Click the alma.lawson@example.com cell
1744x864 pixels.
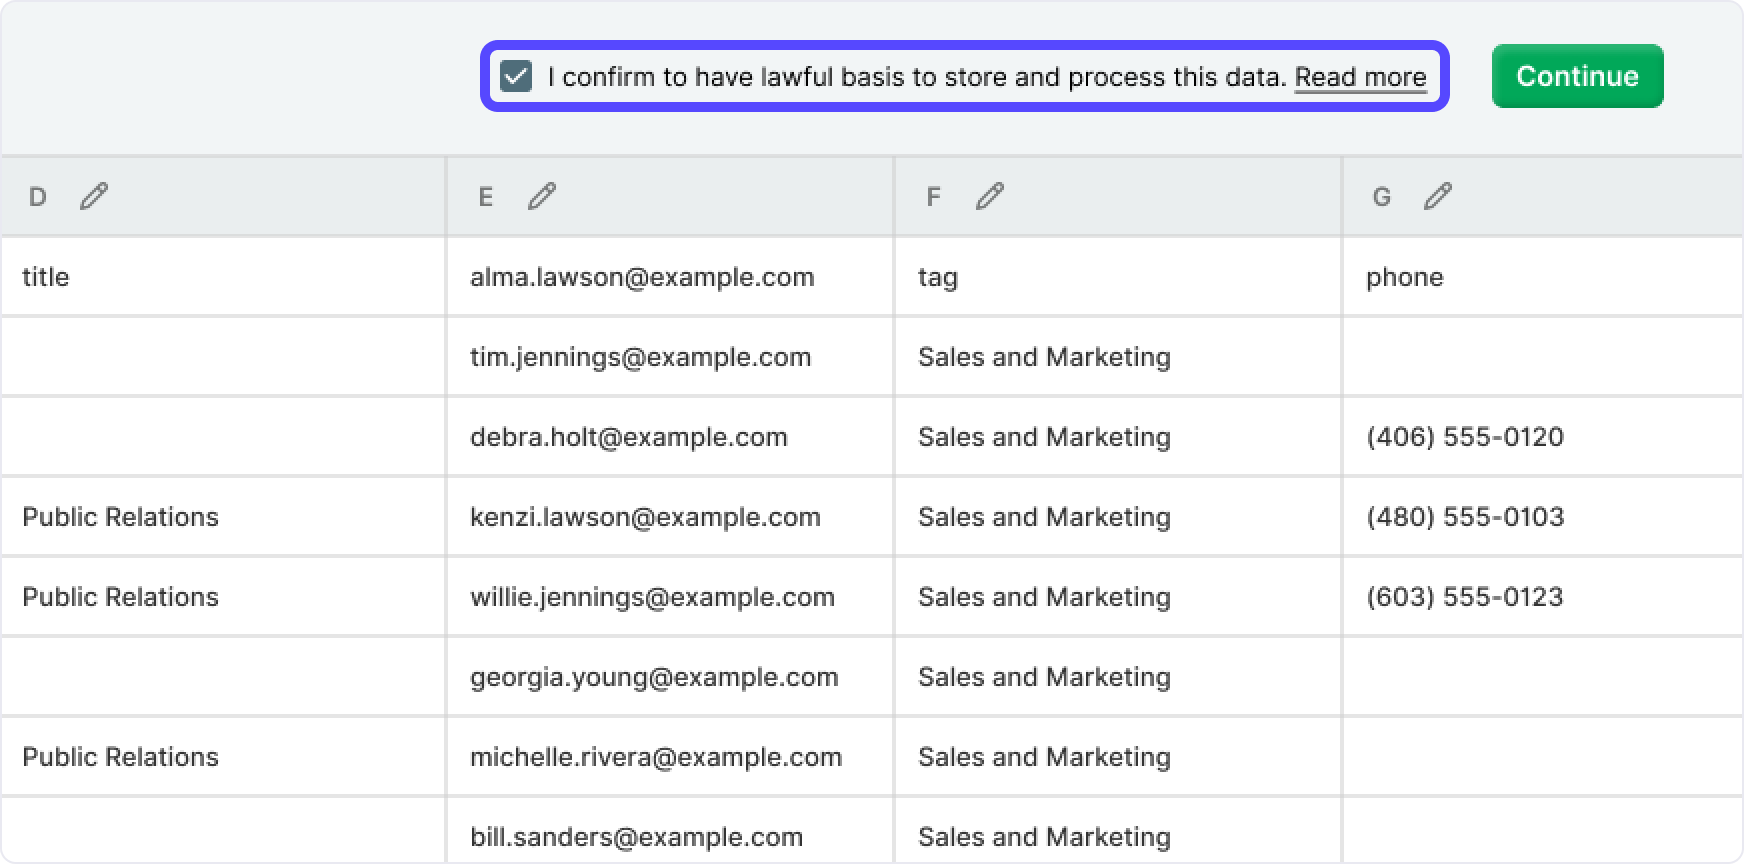(670, 277)
